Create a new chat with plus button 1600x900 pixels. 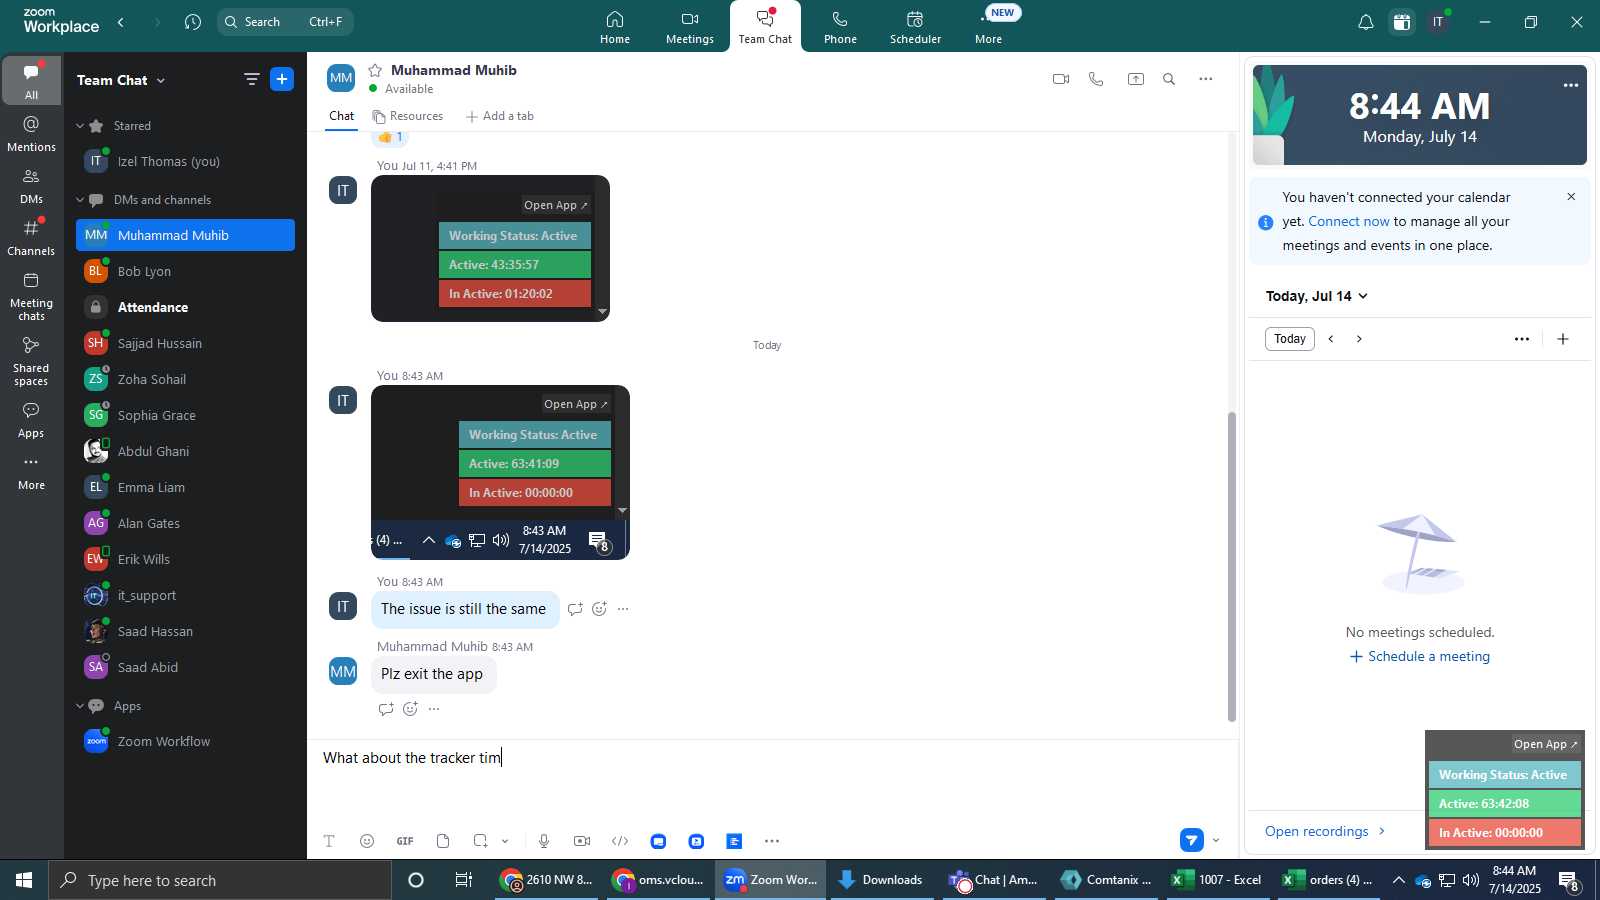point(282,79)
